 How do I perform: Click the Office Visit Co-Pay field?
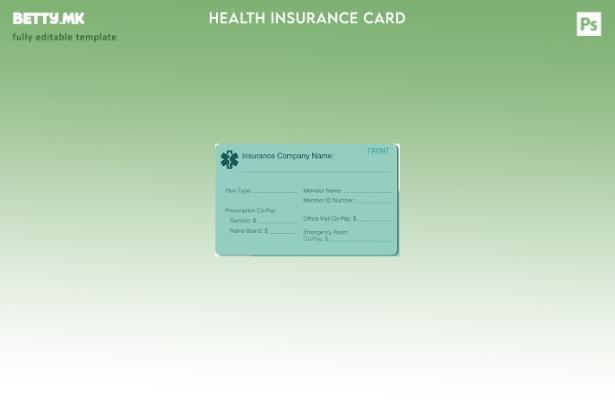click(375, 218)
